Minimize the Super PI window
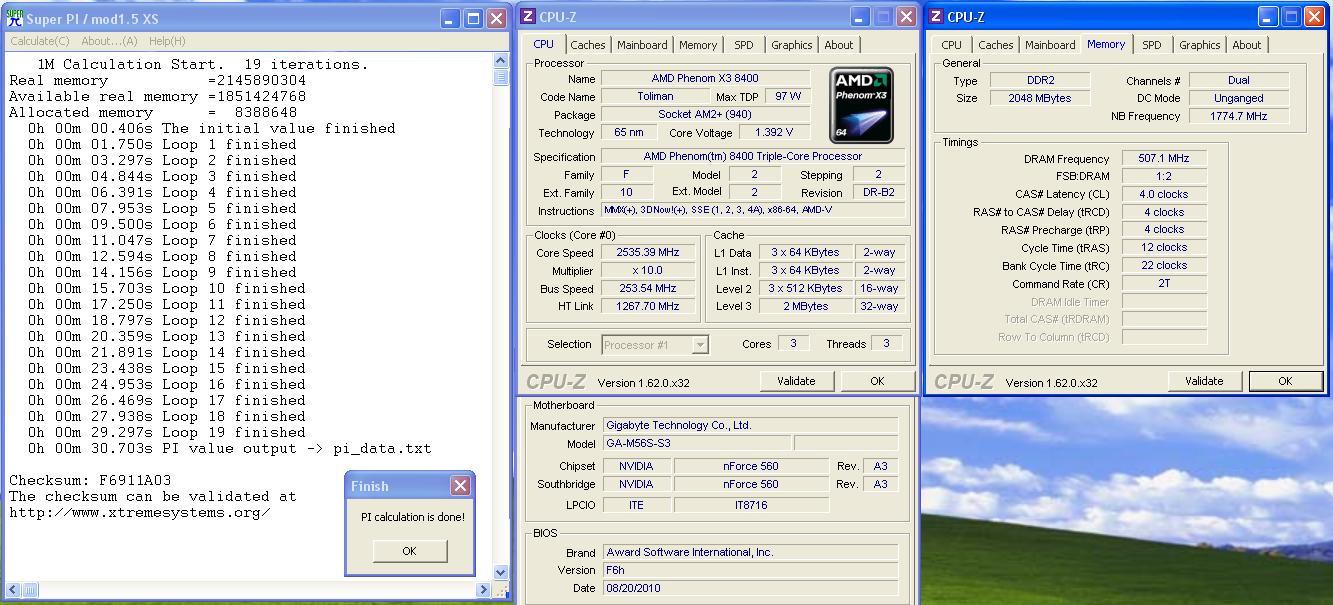1333x605 pixels. (450, 19)
